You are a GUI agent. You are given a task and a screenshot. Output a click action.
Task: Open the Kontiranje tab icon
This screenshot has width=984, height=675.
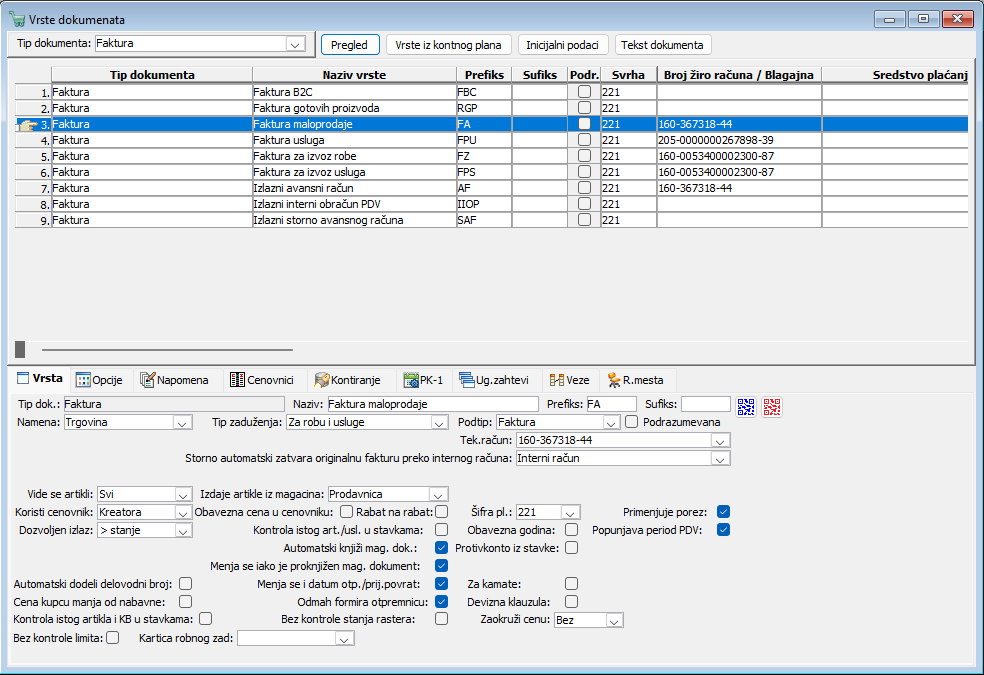coord(321,380)
